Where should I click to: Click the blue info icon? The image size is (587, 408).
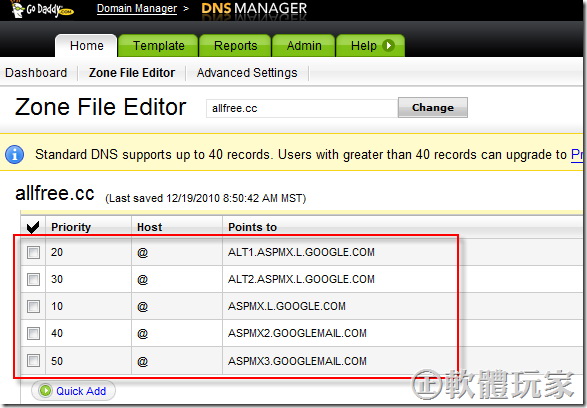tap(15, 155)
